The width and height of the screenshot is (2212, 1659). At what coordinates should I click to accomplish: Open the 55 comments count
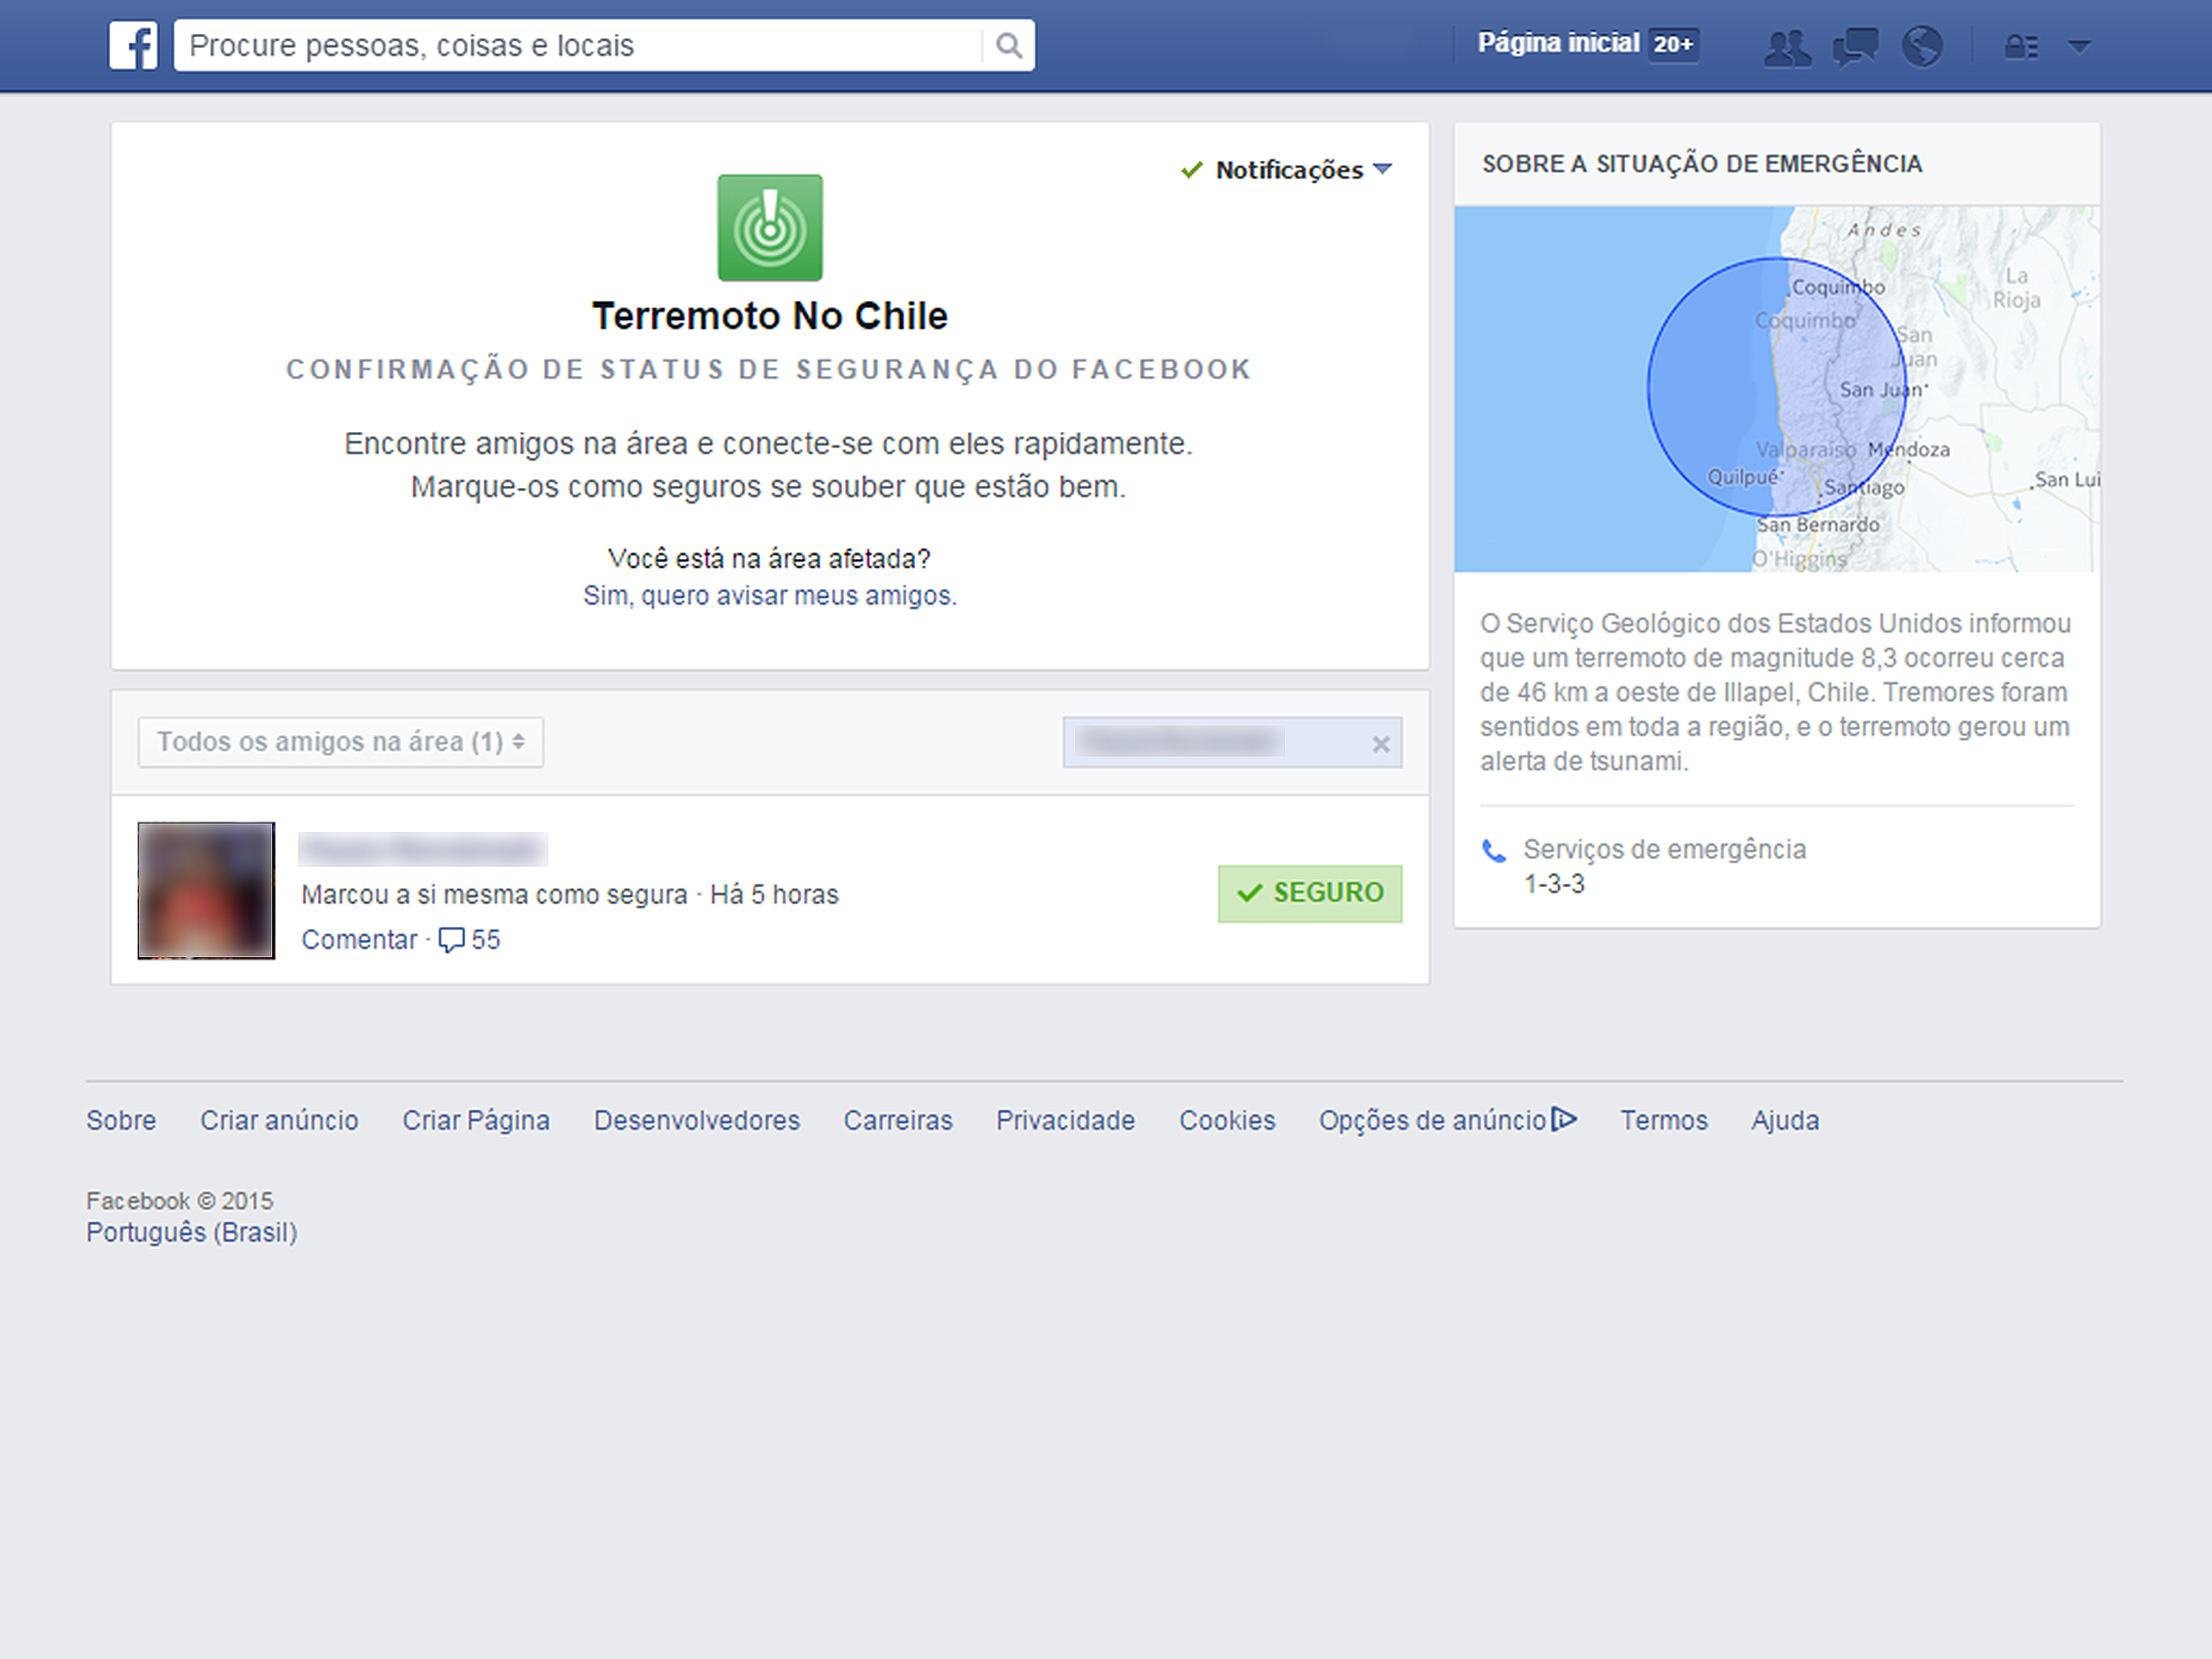(486, 940)
